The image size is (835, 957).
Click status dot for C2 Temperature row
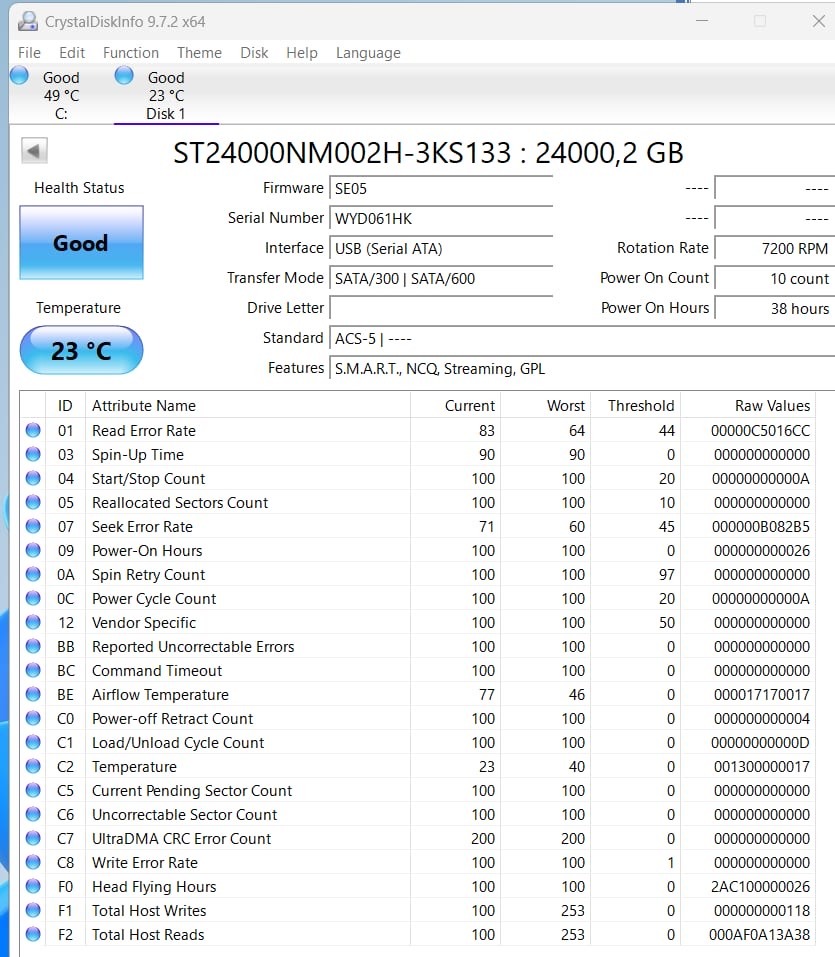[x=33, y=766]
